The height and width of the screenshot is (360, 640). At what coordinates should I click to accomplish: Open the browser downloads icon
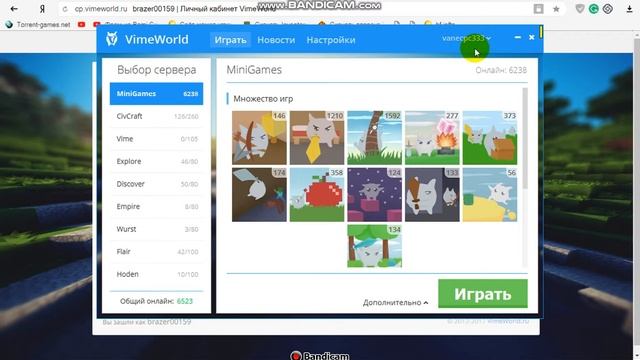click(x=629, y=9)
